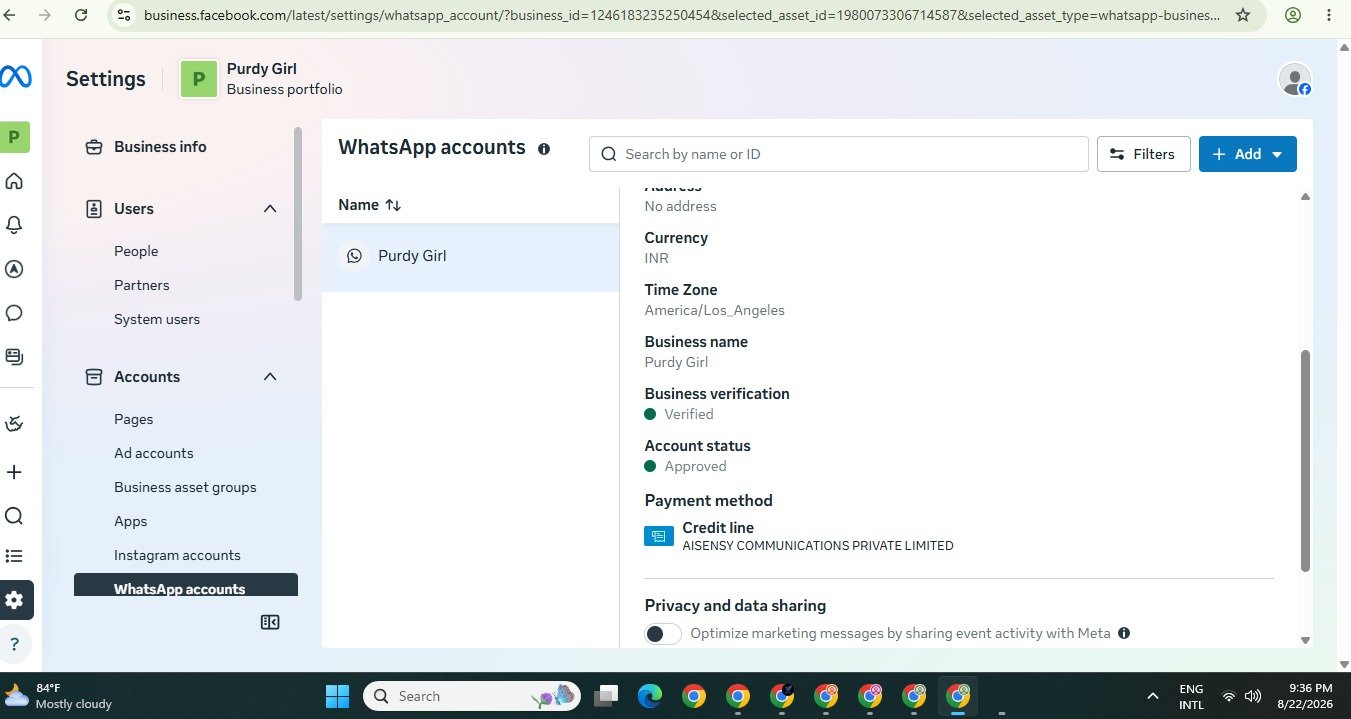Click the Credit line payment method entry
Viewport: 1351px width, 719px height.
pyautogui.click(x=799, y=536)
